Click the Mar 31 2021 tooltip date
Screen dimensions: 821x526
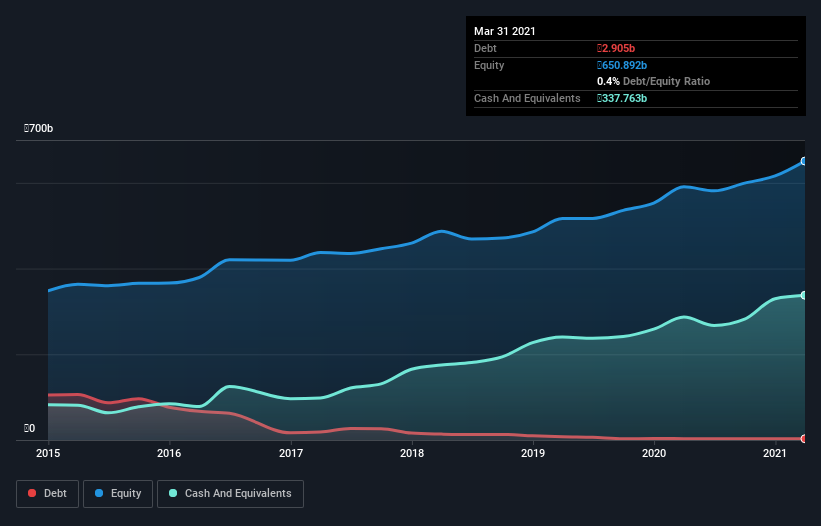point(505,31)
